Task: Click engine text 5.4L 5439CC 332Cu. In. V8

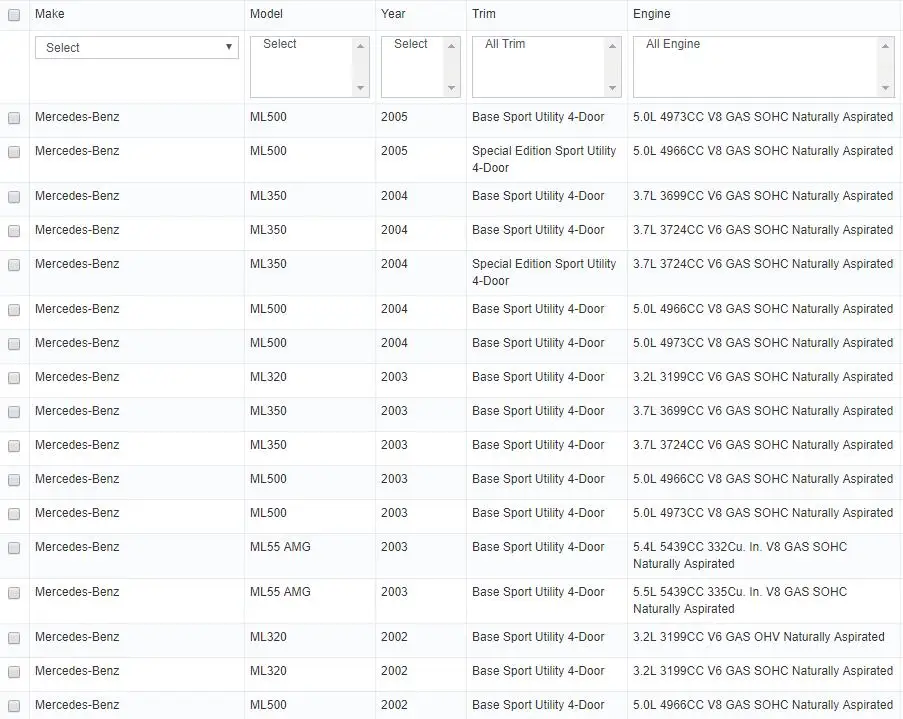Action: coord(740,555)
